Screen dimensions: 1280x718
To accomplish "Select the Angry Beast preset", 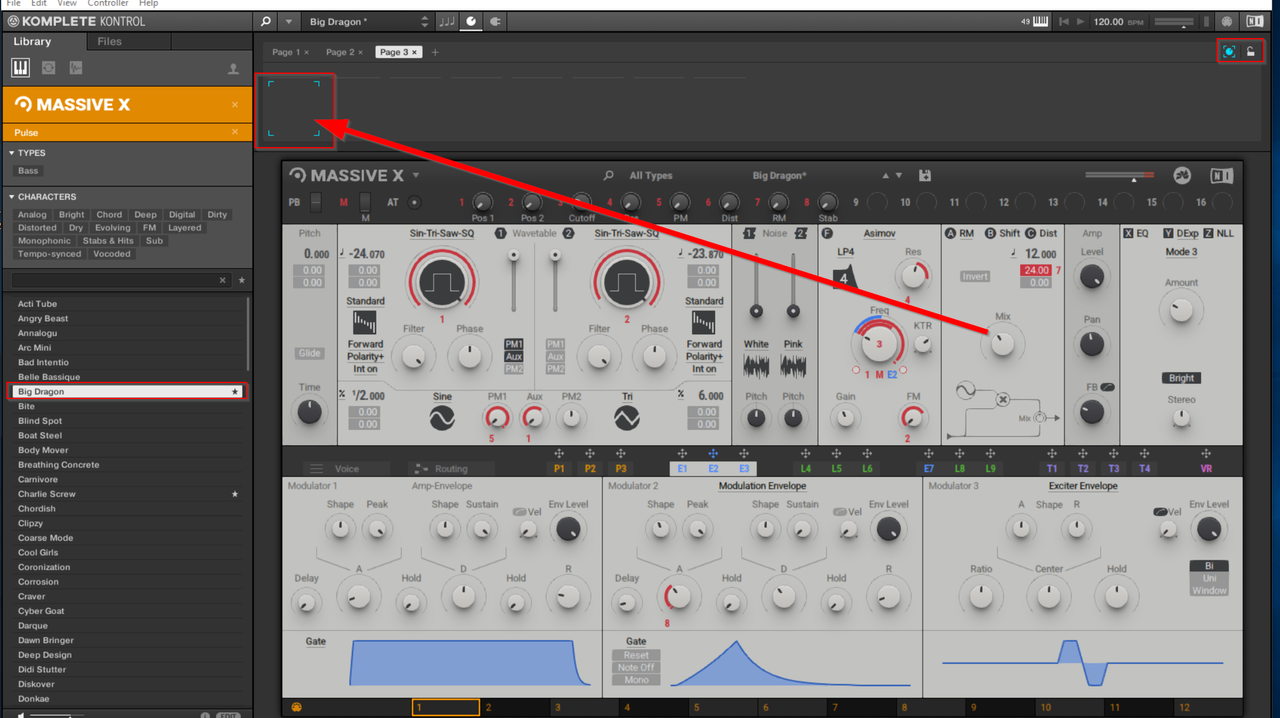I will coord(125,319).
